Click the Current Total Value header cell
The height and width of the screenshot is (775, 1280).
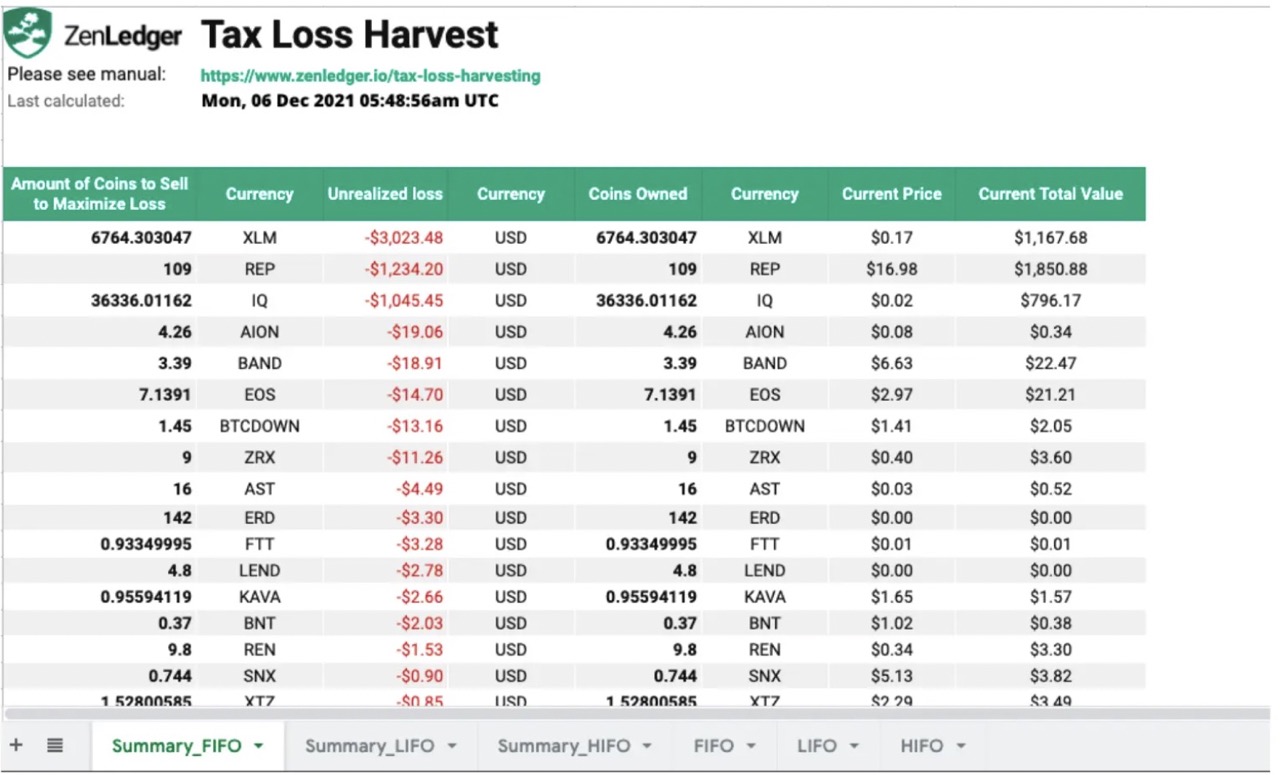click(x=1051, y=194)
